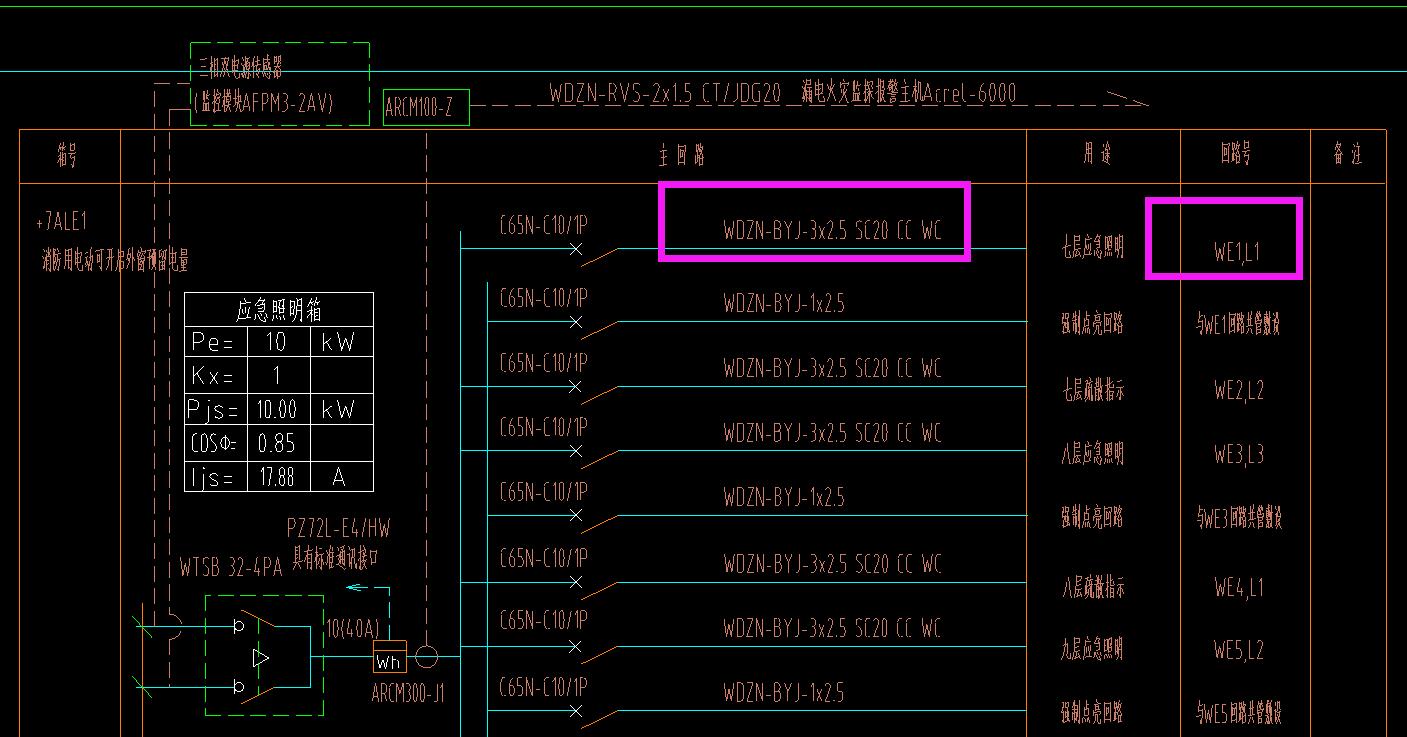Select the 与WE1回路共管敷设 note
1407x737 pixels.
(1239, 324)
